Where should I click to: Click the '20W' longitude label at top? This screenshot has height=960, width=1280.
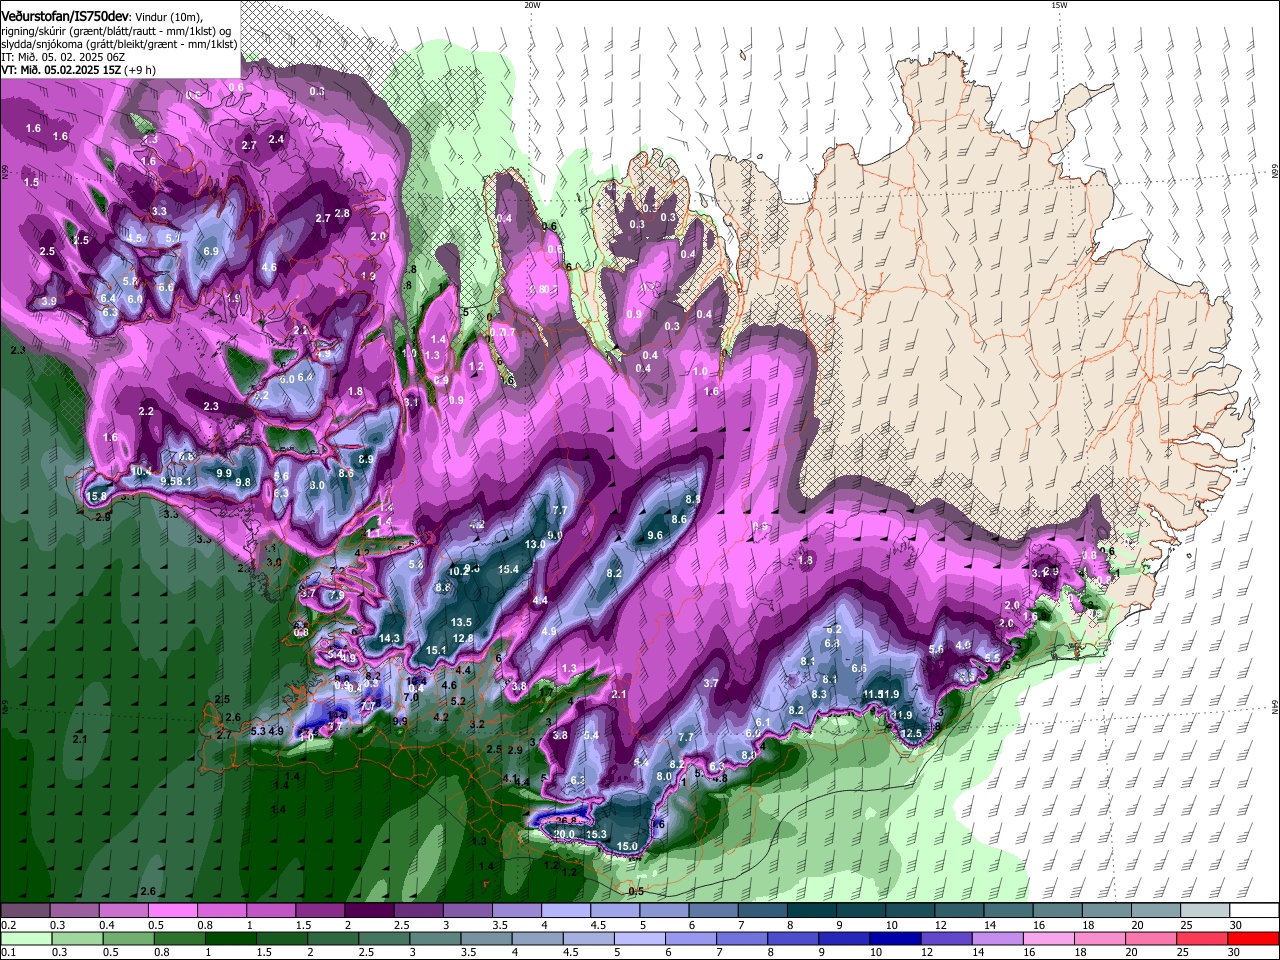click(x=532, y=5)
